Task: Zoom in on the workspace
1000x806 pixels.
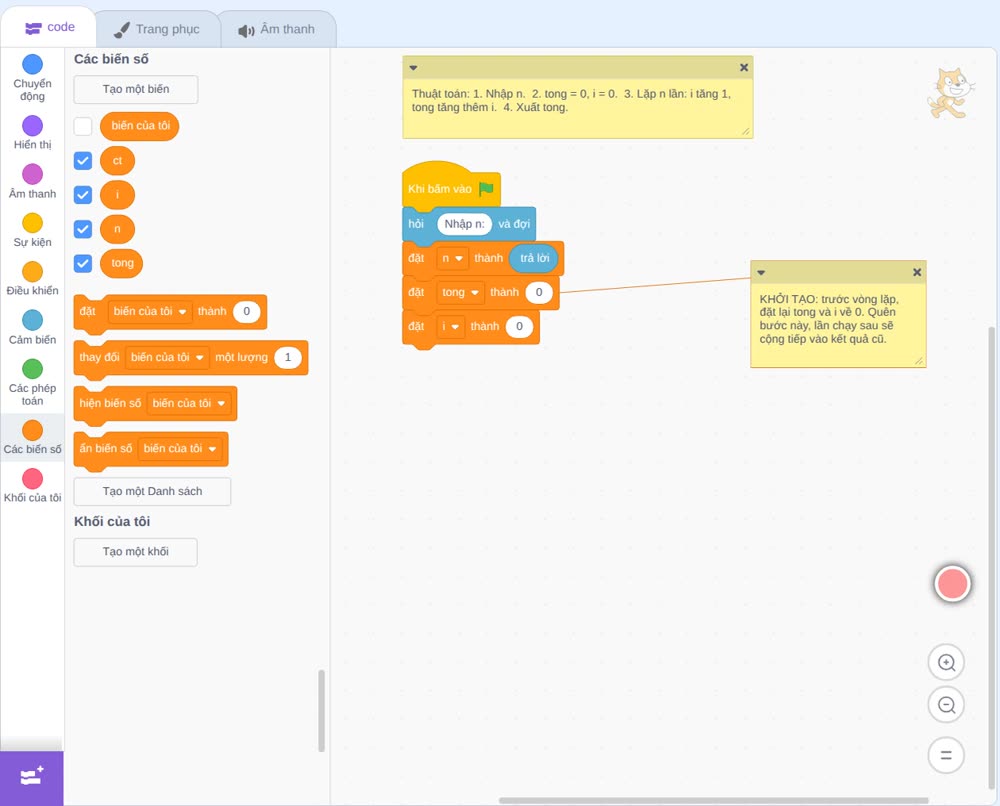Action: (946, 663)
